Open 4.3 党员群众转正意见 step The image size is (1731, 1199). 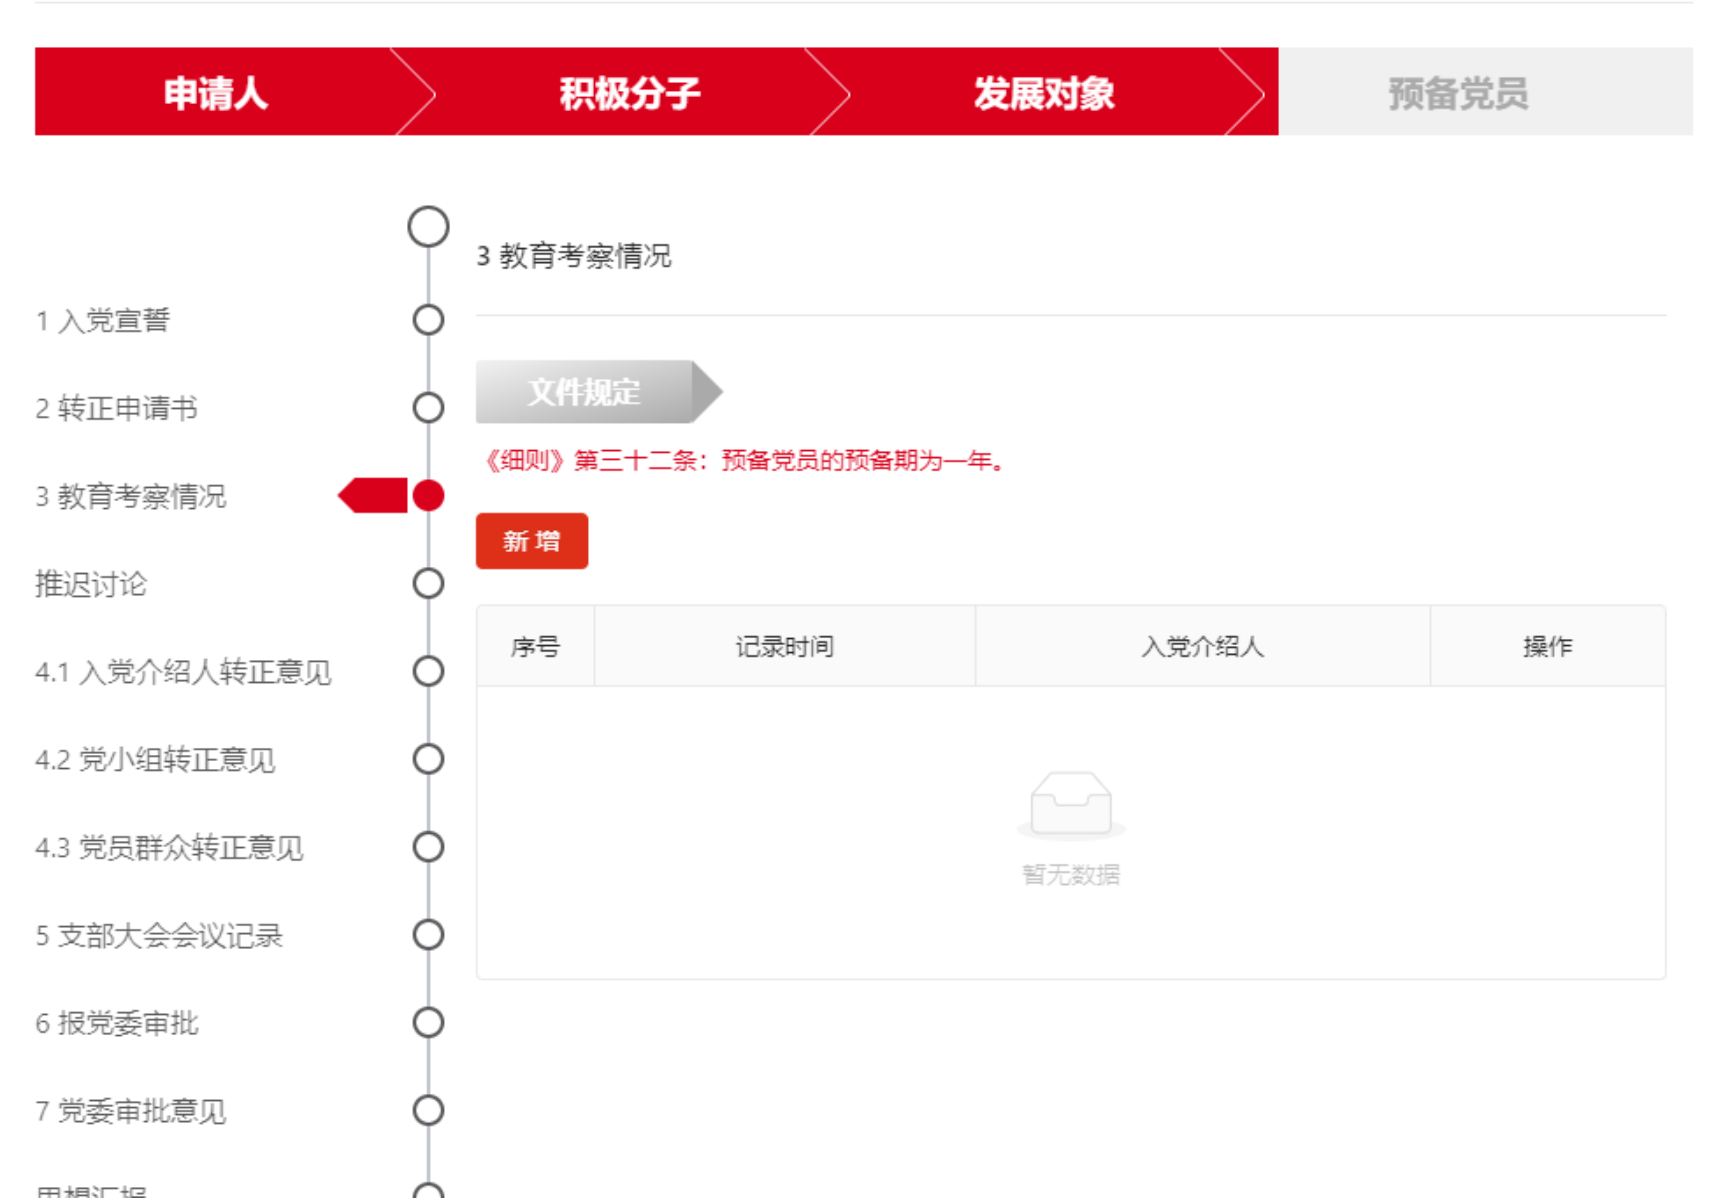[169, 848]
